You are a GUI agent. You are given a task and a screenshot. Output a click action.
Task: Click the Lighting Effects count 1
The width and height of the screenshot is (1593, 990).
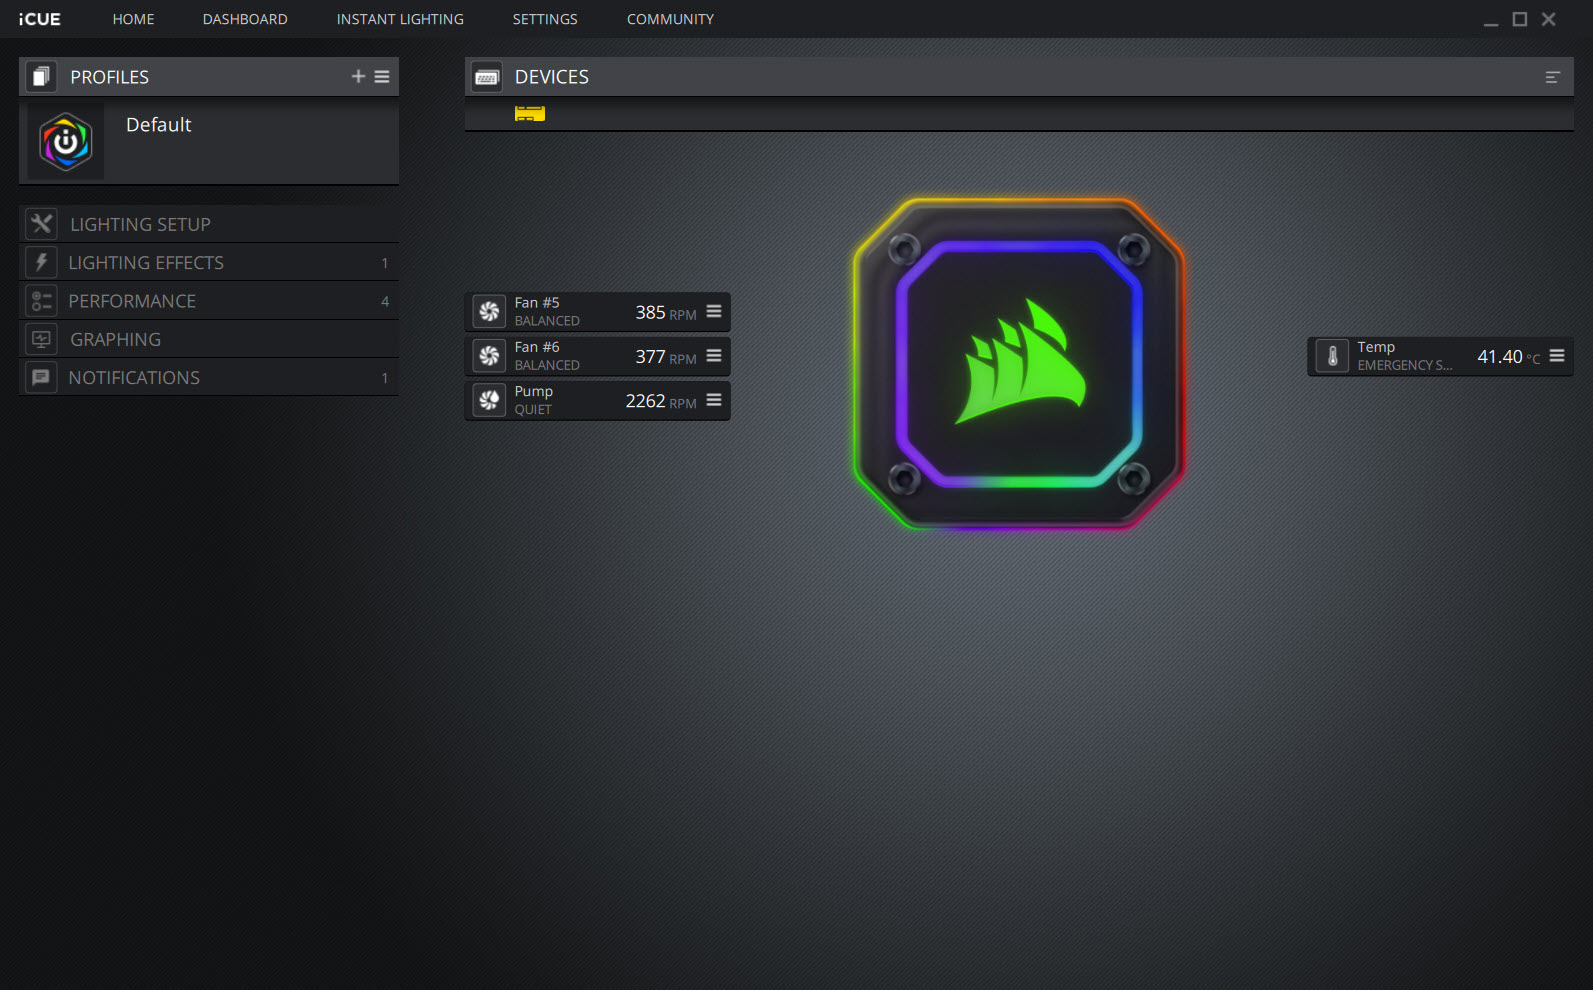pos(385,263)
